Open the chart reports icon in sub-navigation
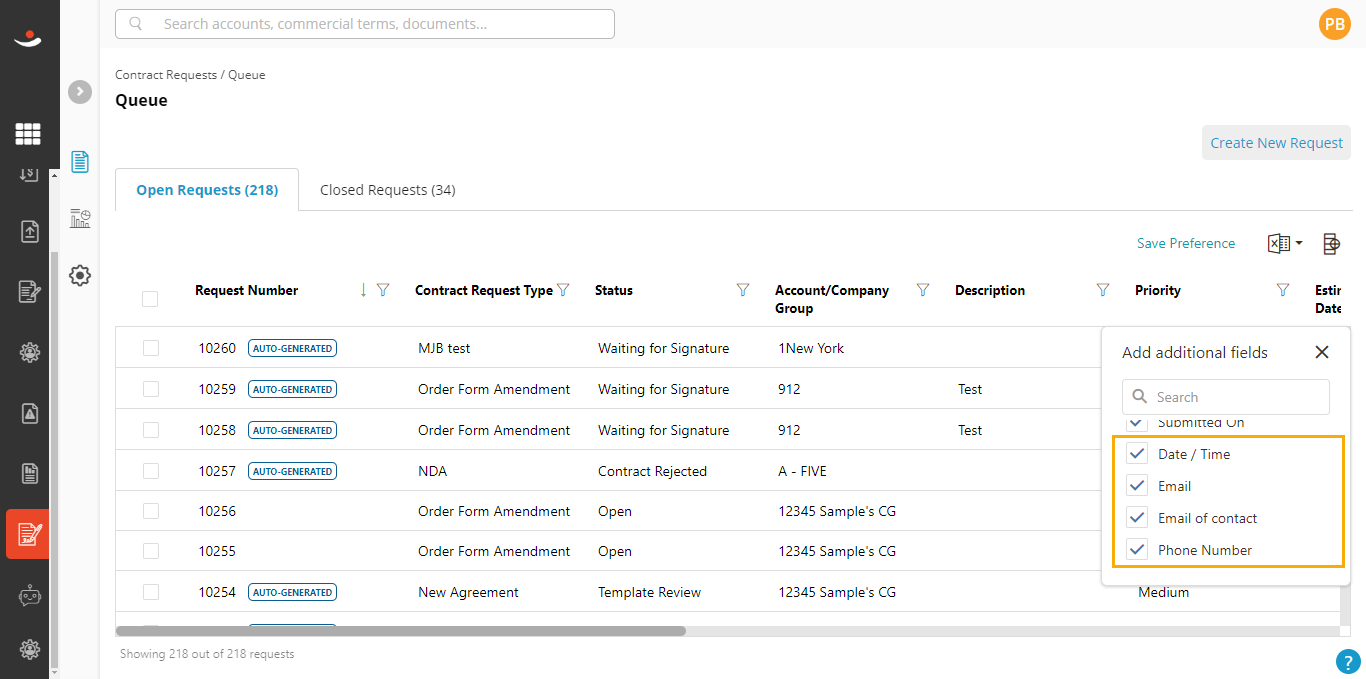Image resolution: width=1366 pixels, height=679 pixels. pyautogui.click(x=80, y=218)
